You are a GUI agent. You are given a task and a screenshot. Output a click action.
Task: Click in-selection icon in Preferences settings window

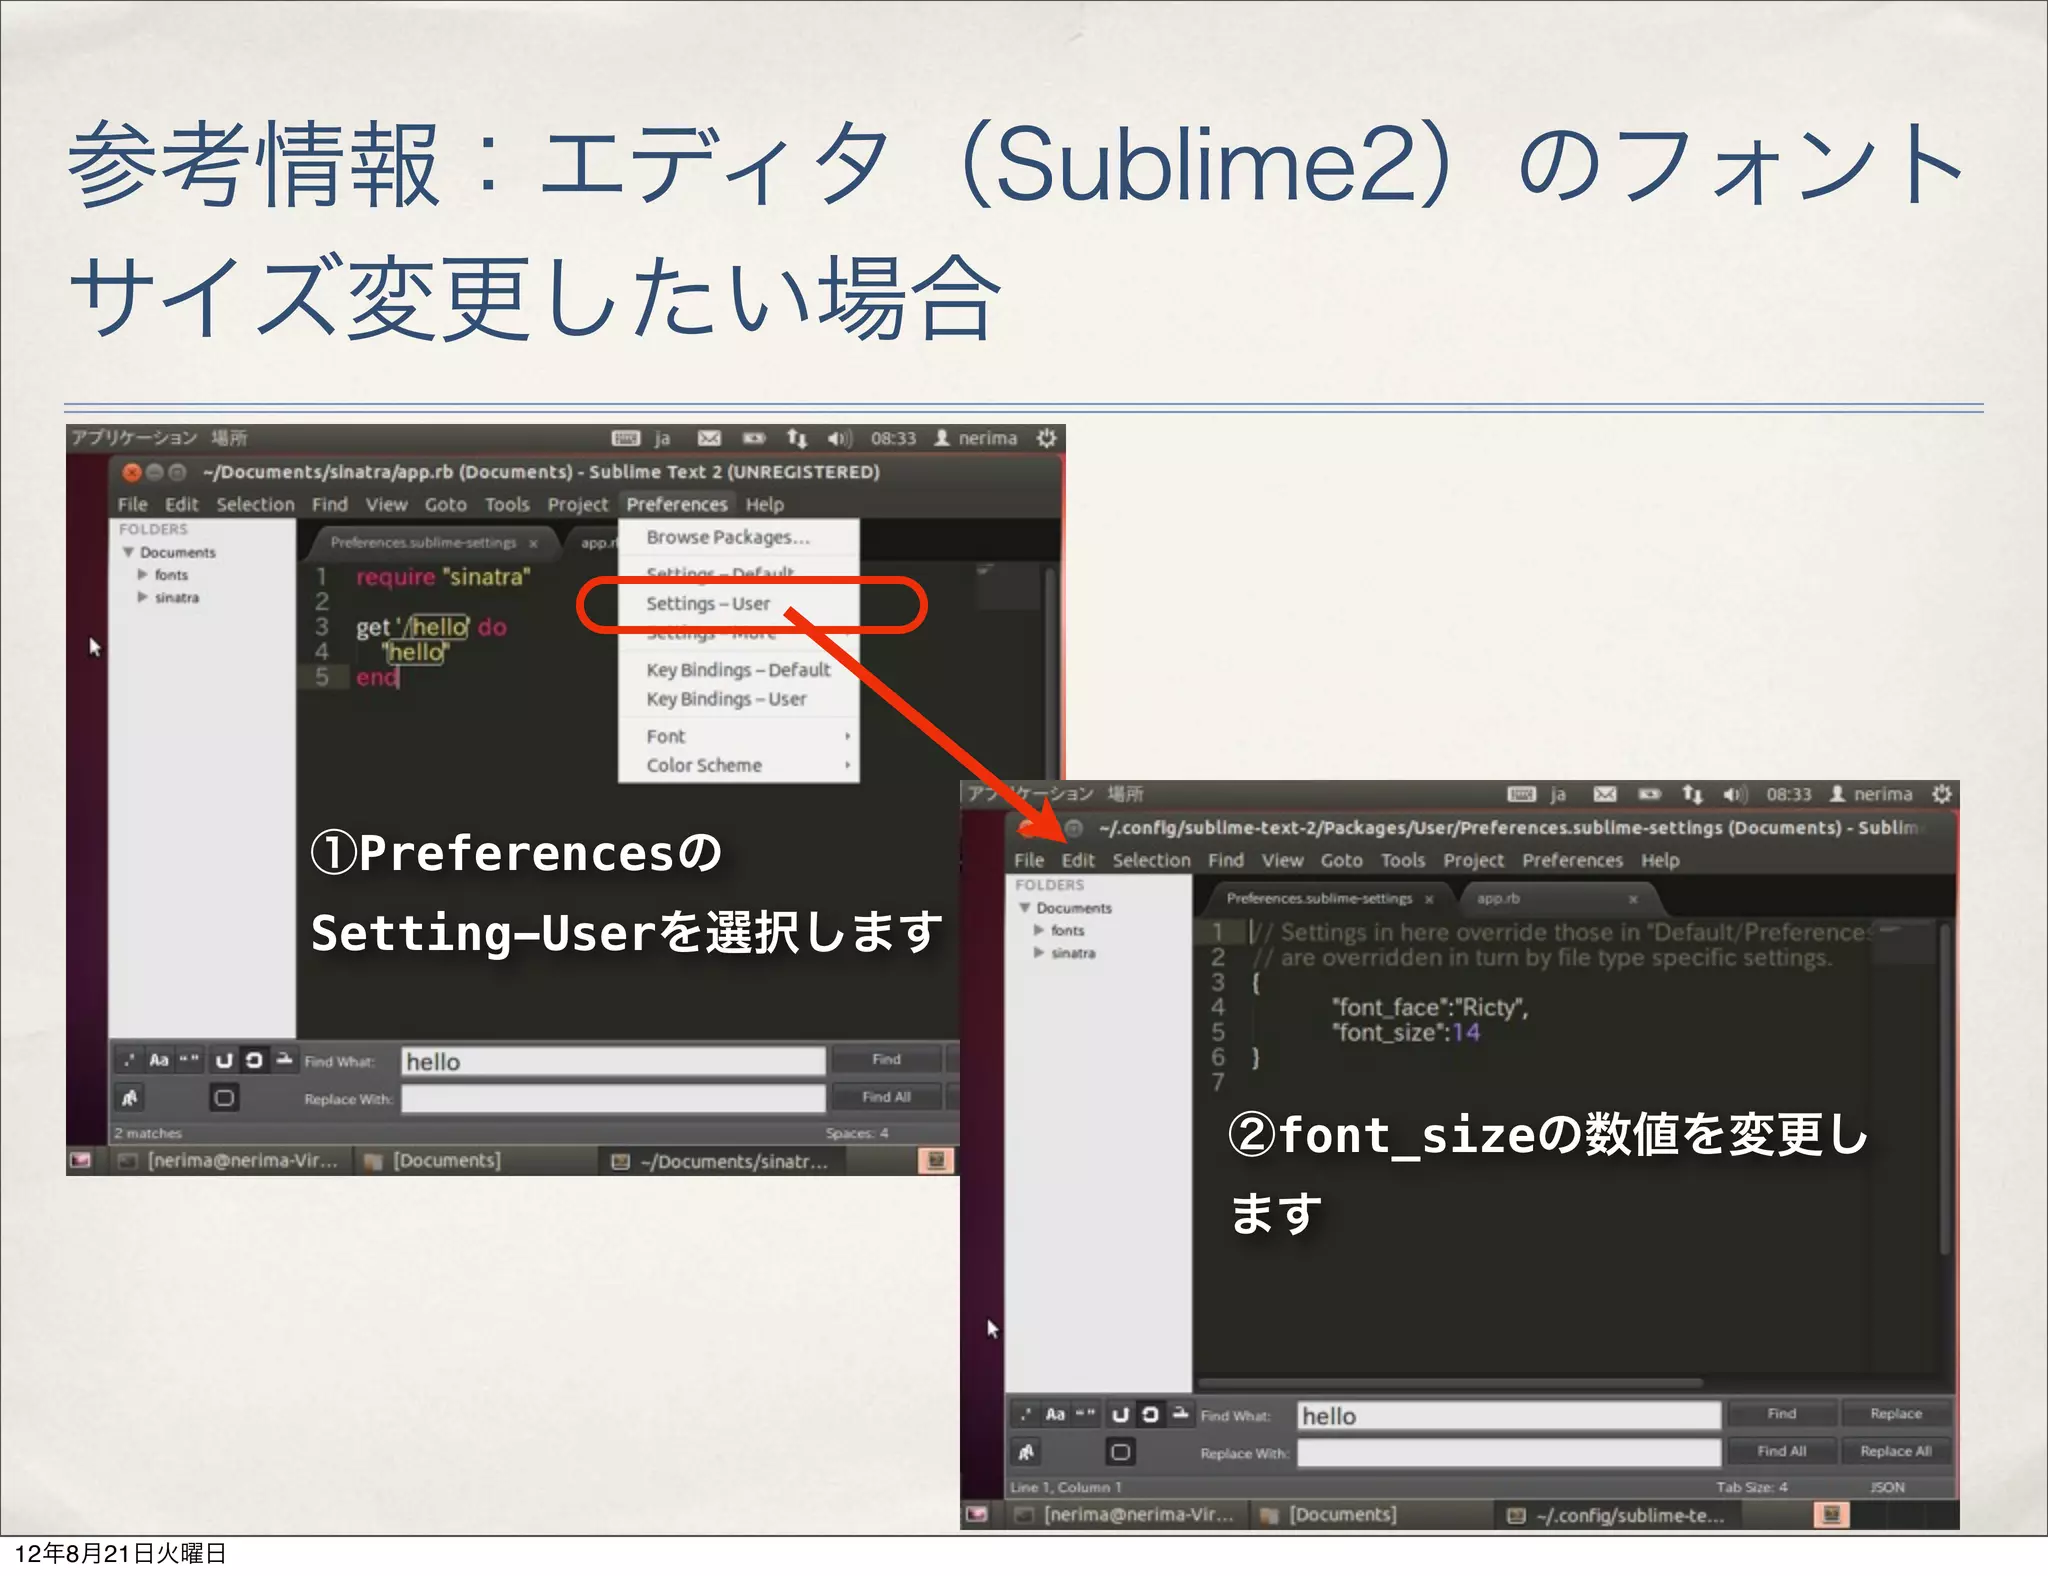pos(1180,1414)
